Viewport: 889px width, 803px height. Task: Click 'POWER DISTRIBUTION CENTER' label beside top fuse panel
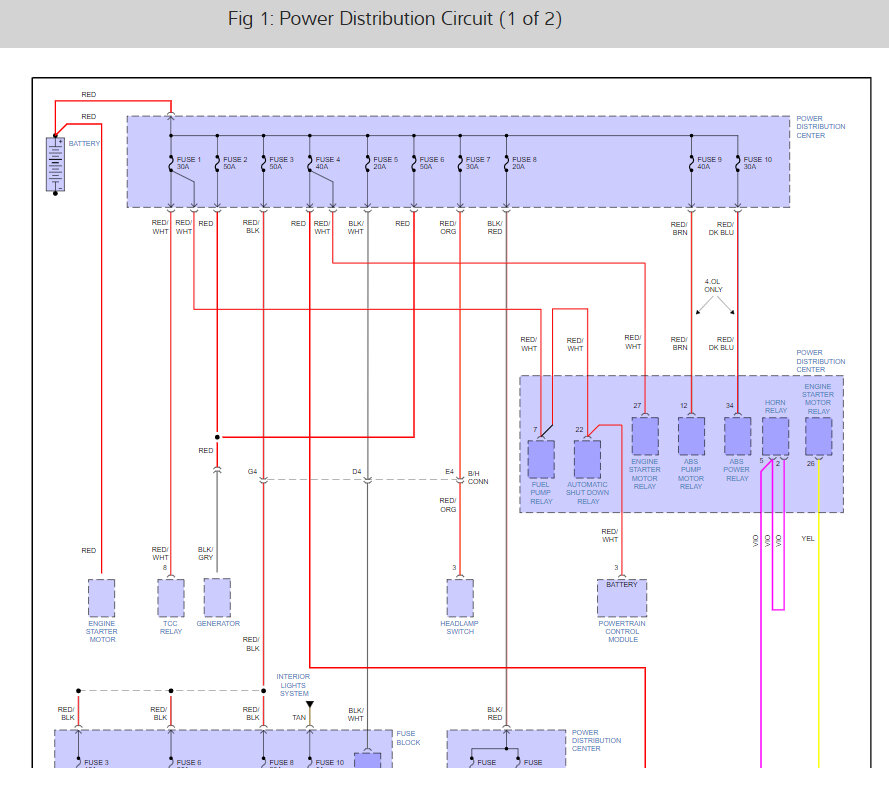click(820, 127)
